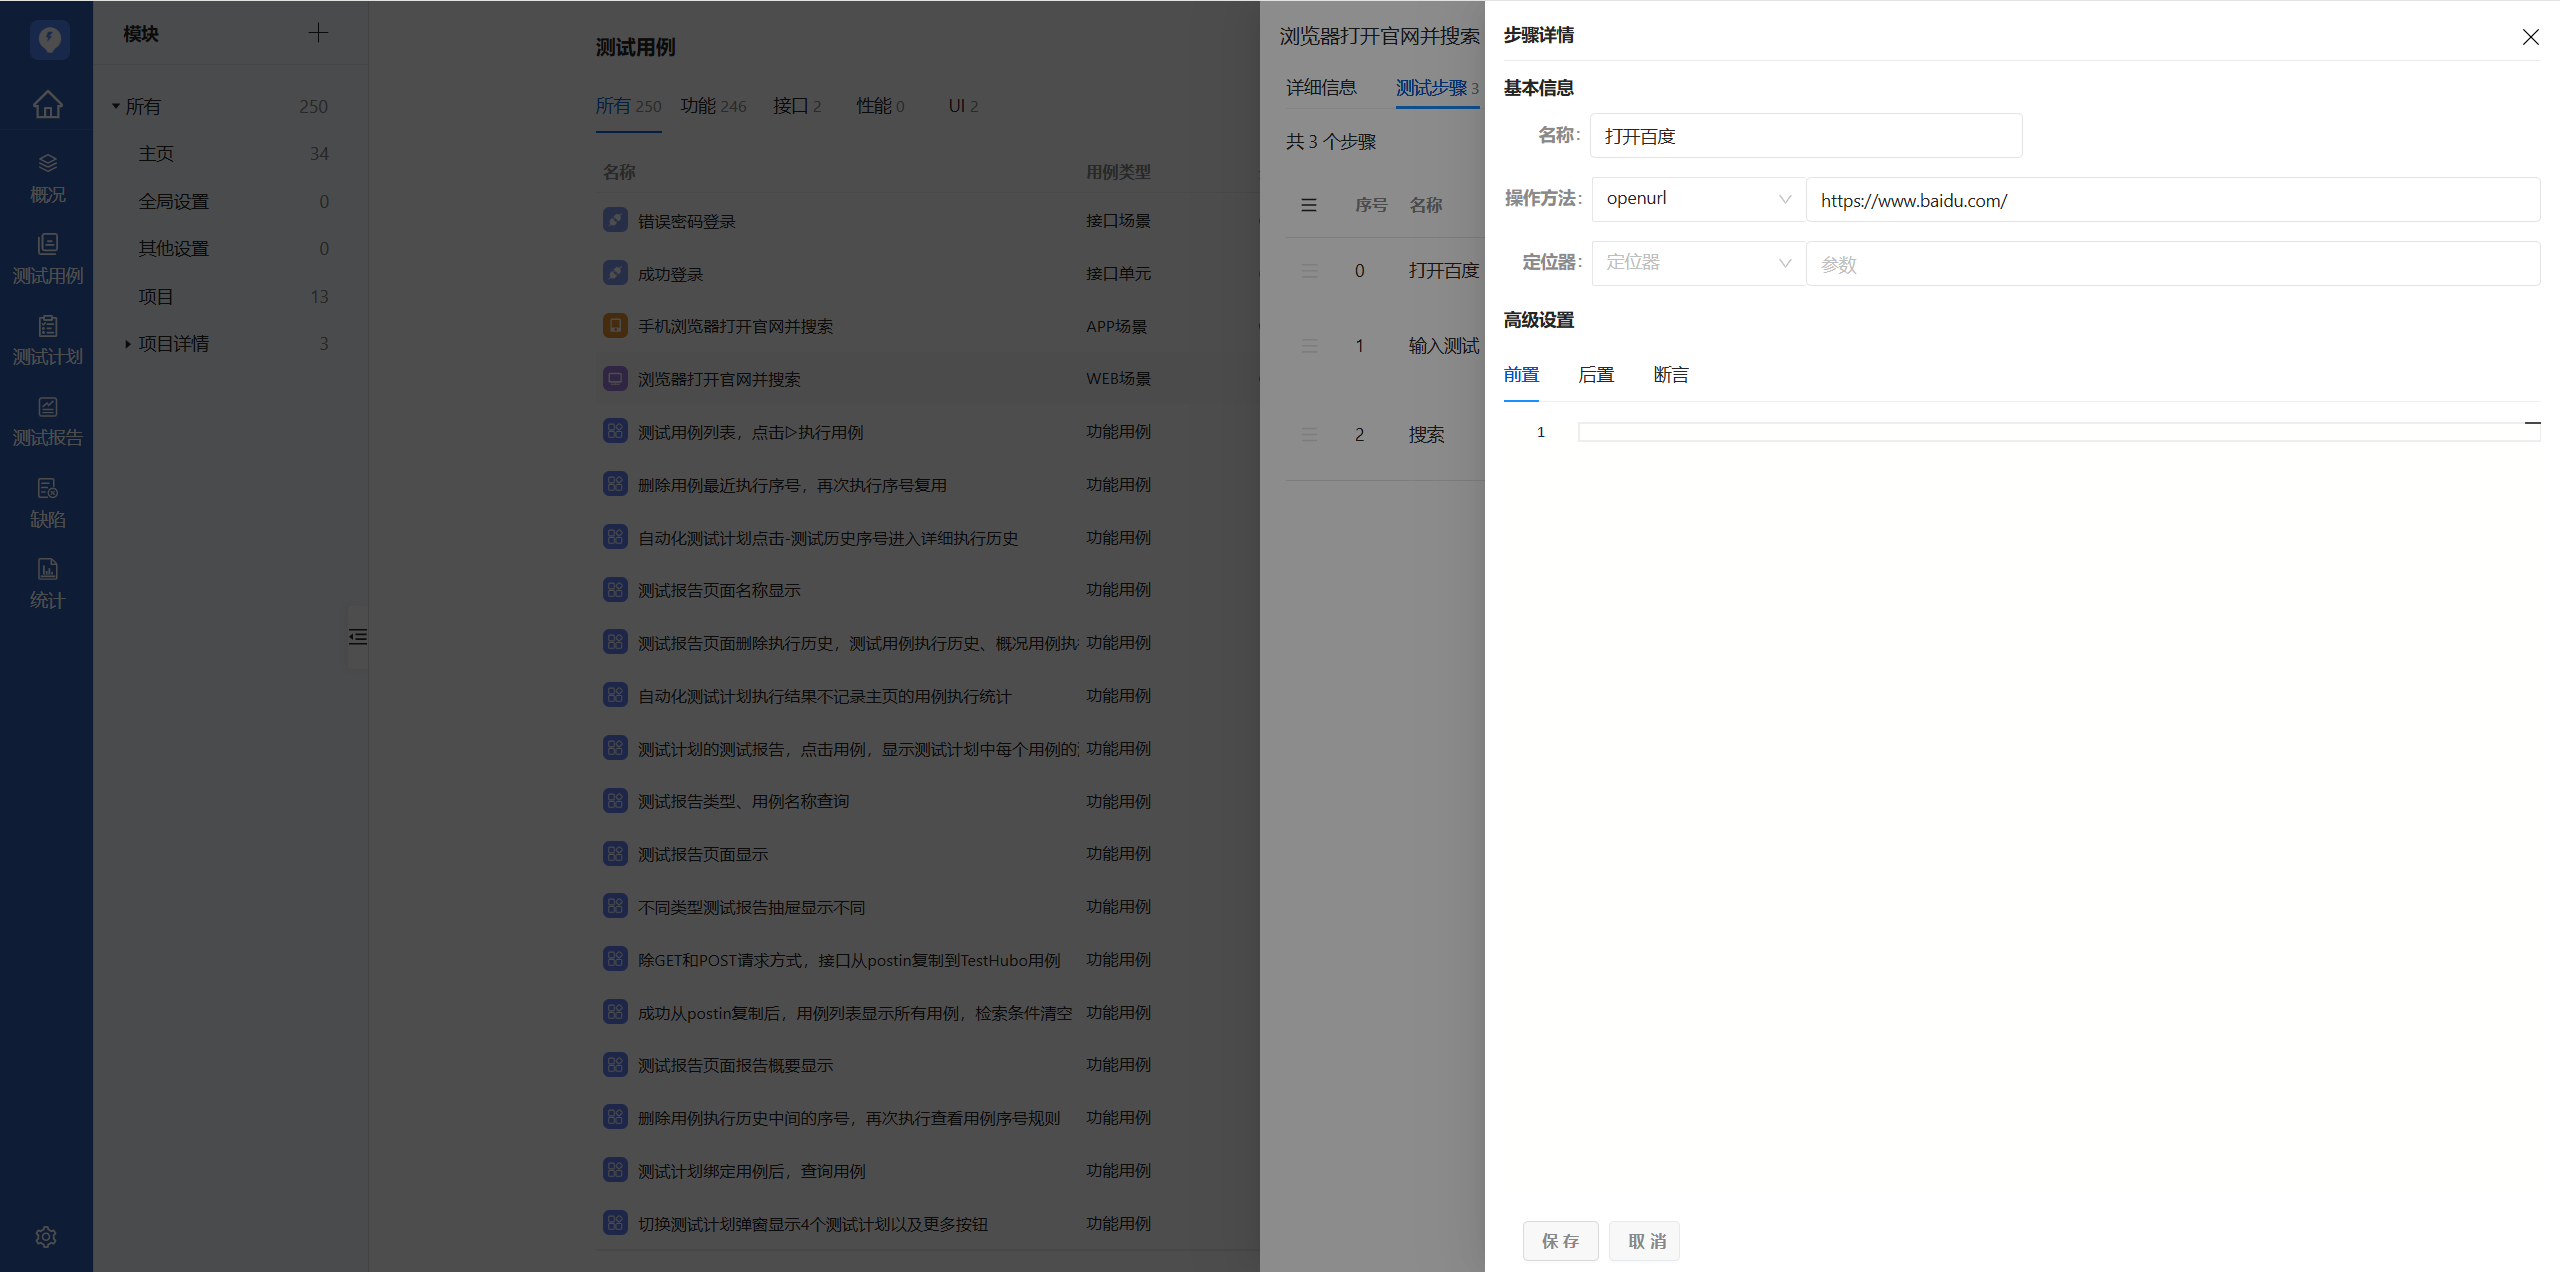Collapse the 所有 module tree node
The width and height of the screenshot is (2560, 1272).
click(x=116, y=106)
